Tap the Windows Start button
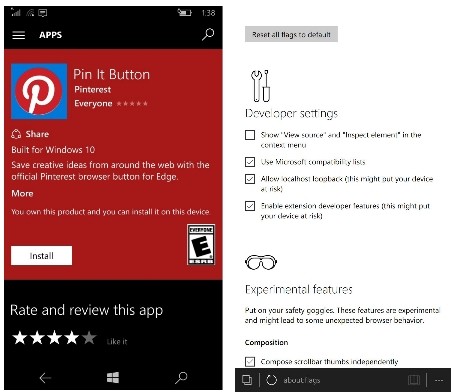This screenshot has height=392, width=455. pos(113,378)
